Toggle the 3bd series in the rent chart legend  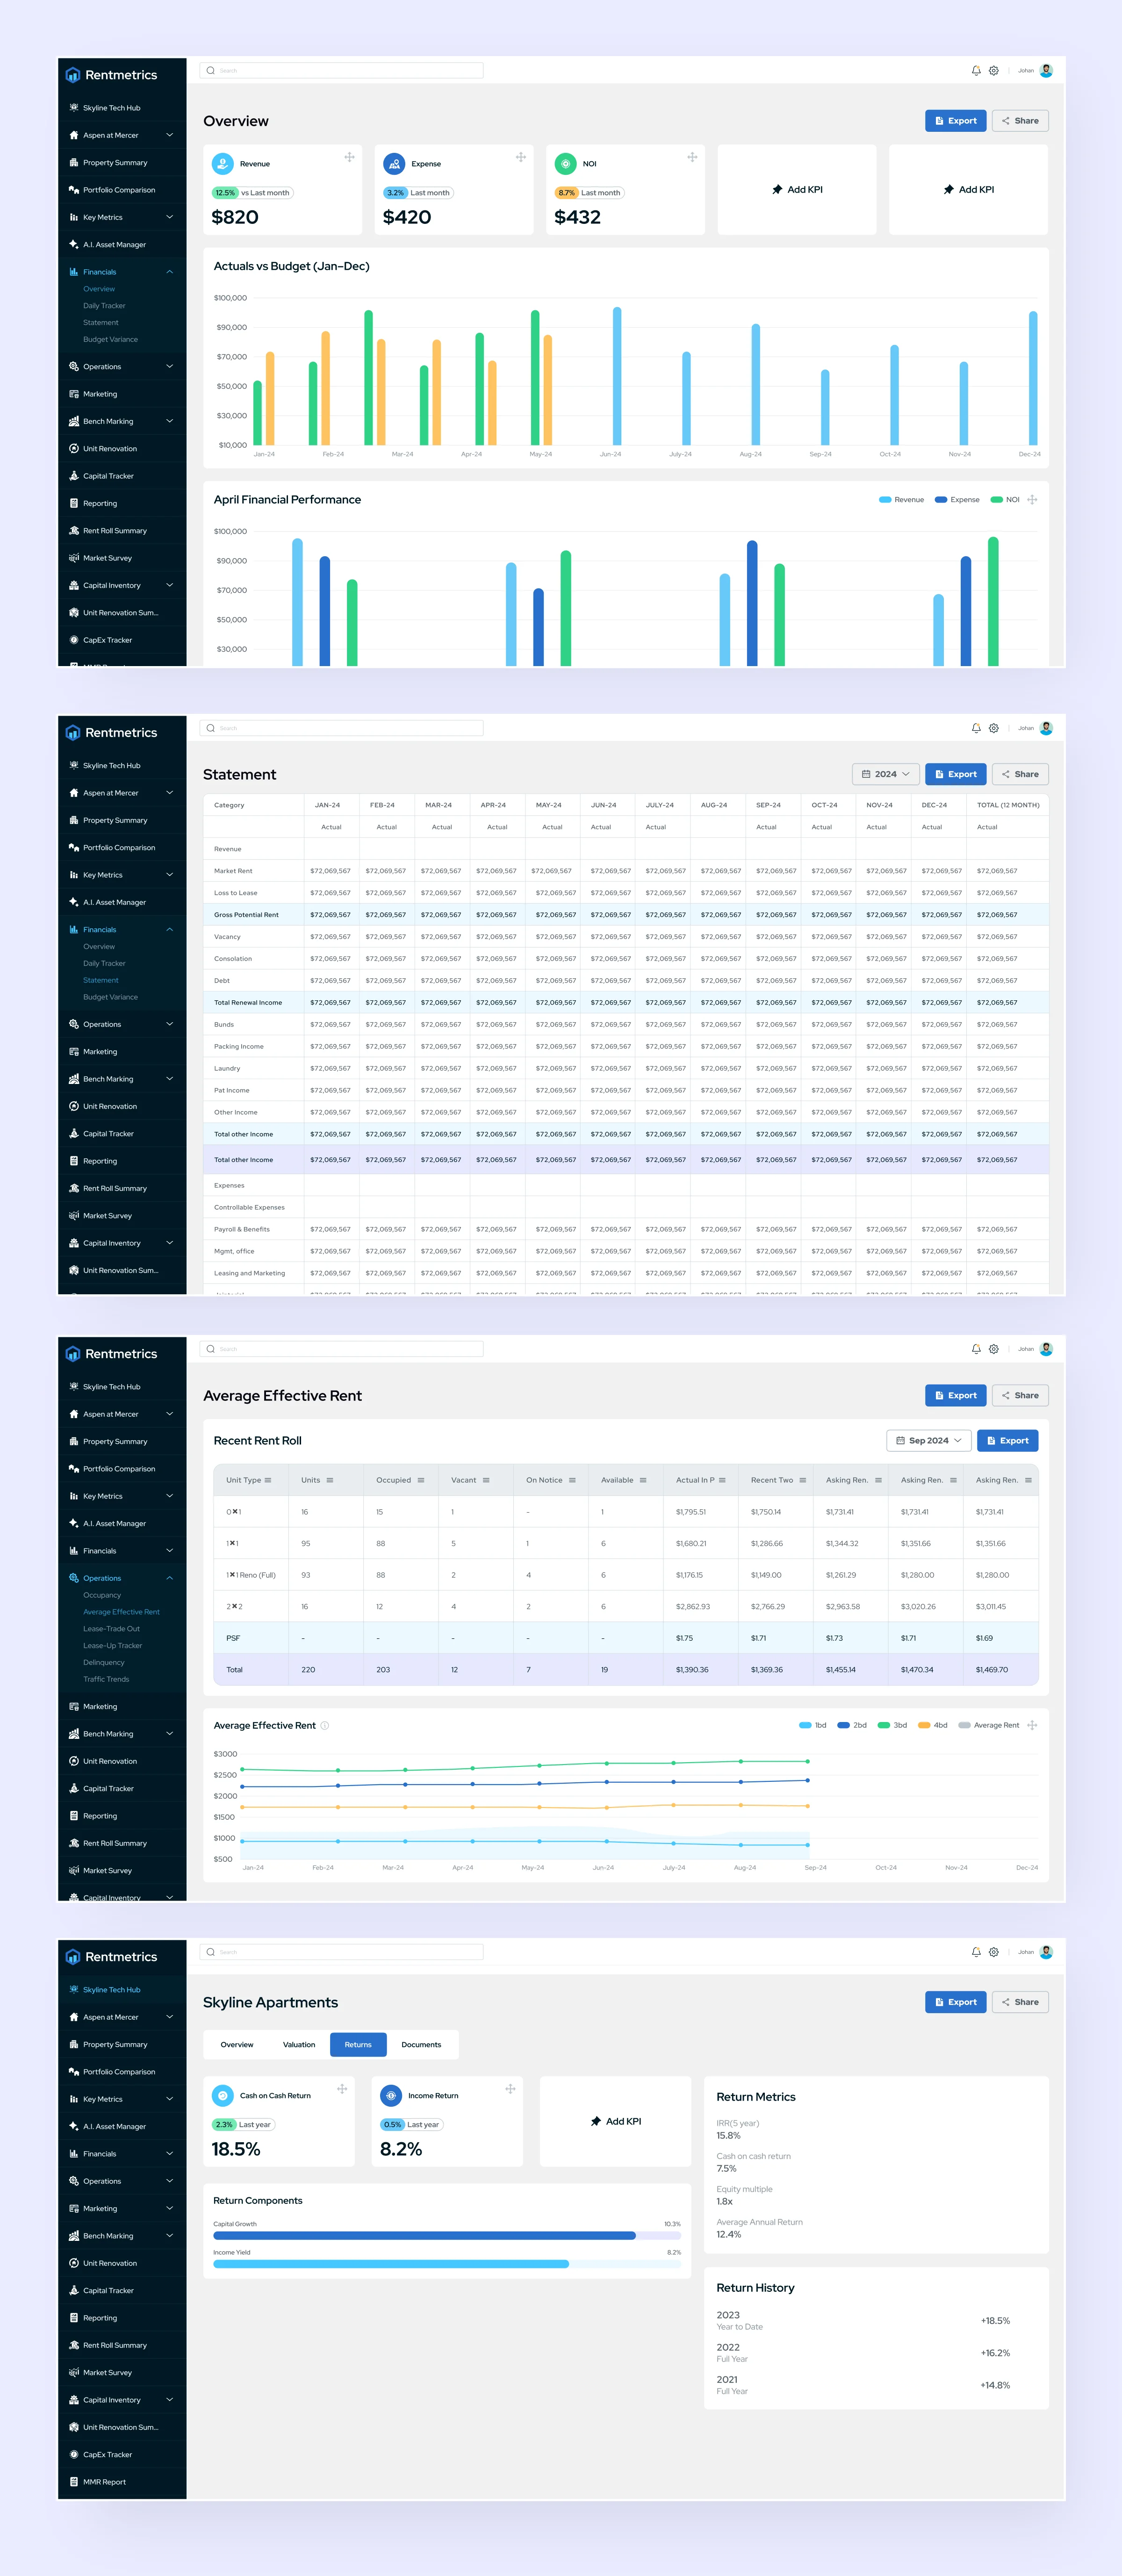click(x=892, y=1725)
